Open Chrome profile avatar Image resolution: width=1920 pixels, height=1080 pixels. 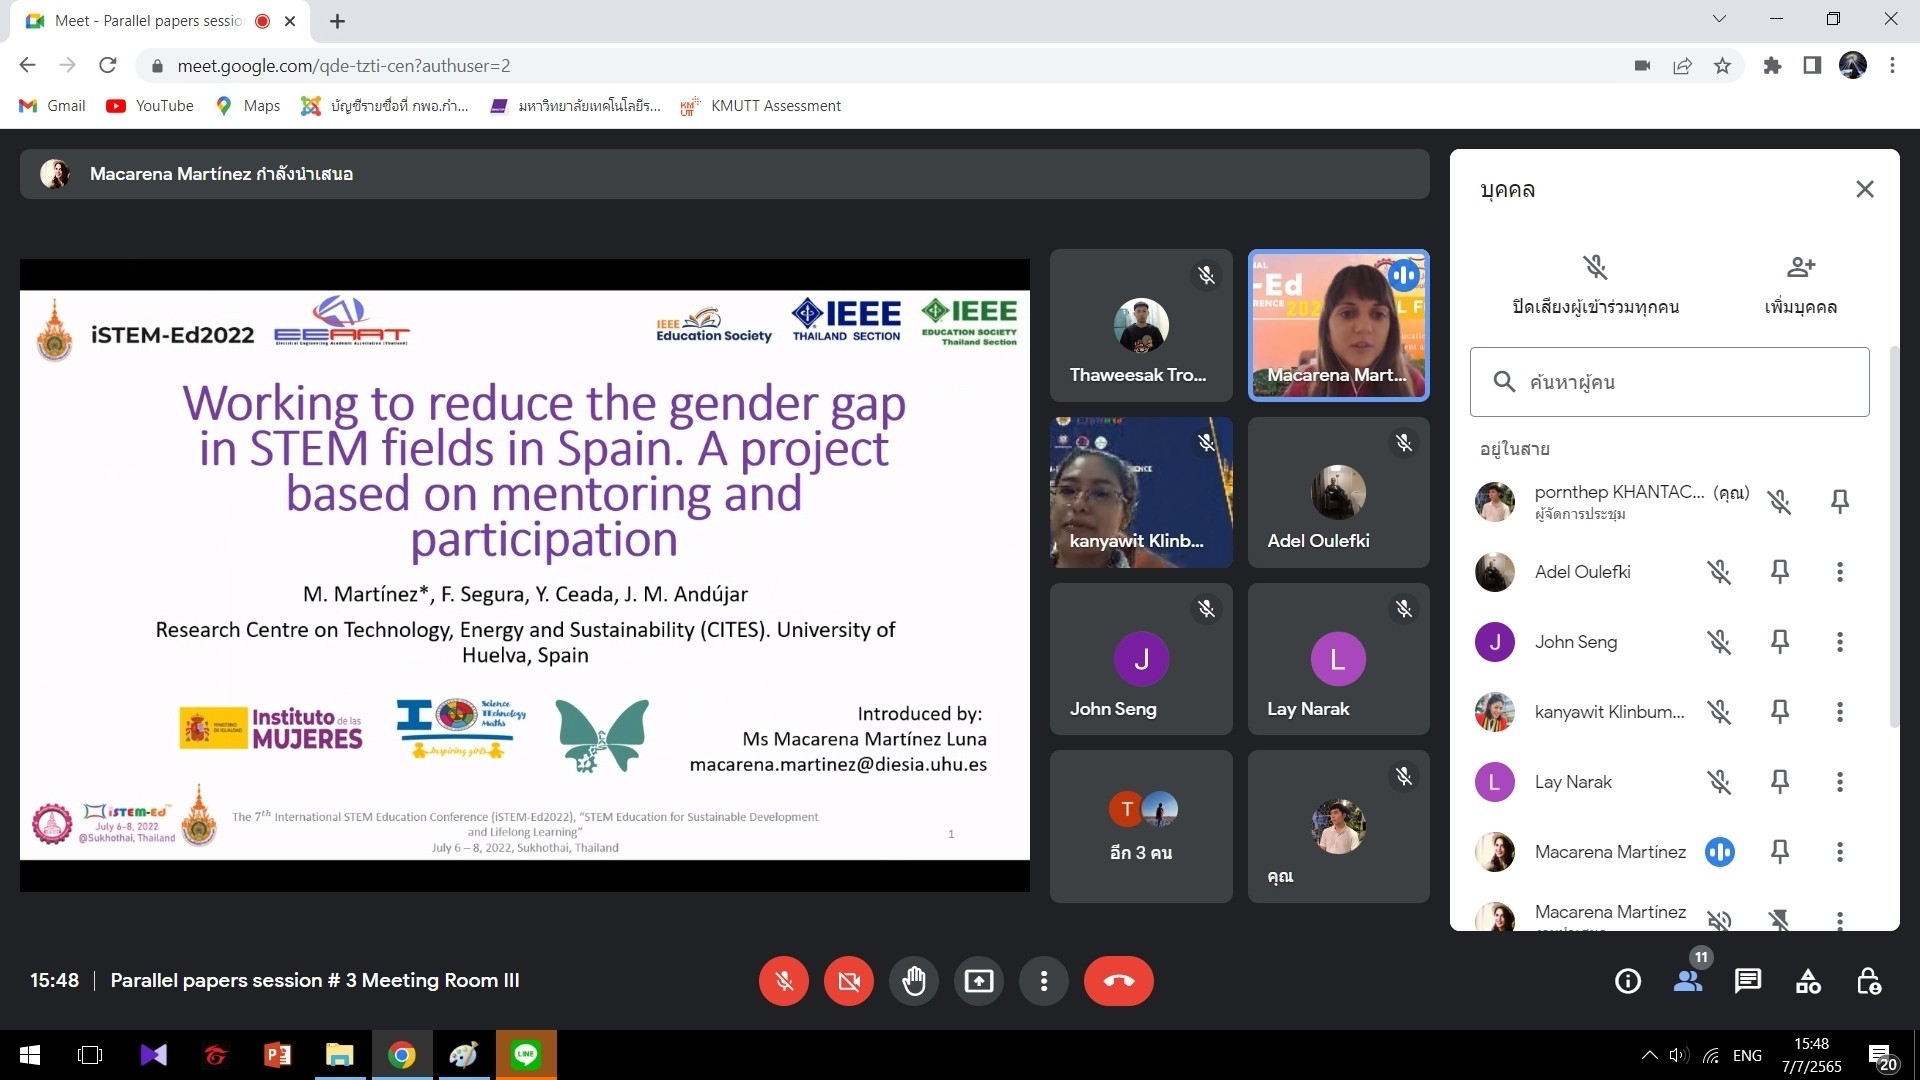click(x=1852, y=66)
